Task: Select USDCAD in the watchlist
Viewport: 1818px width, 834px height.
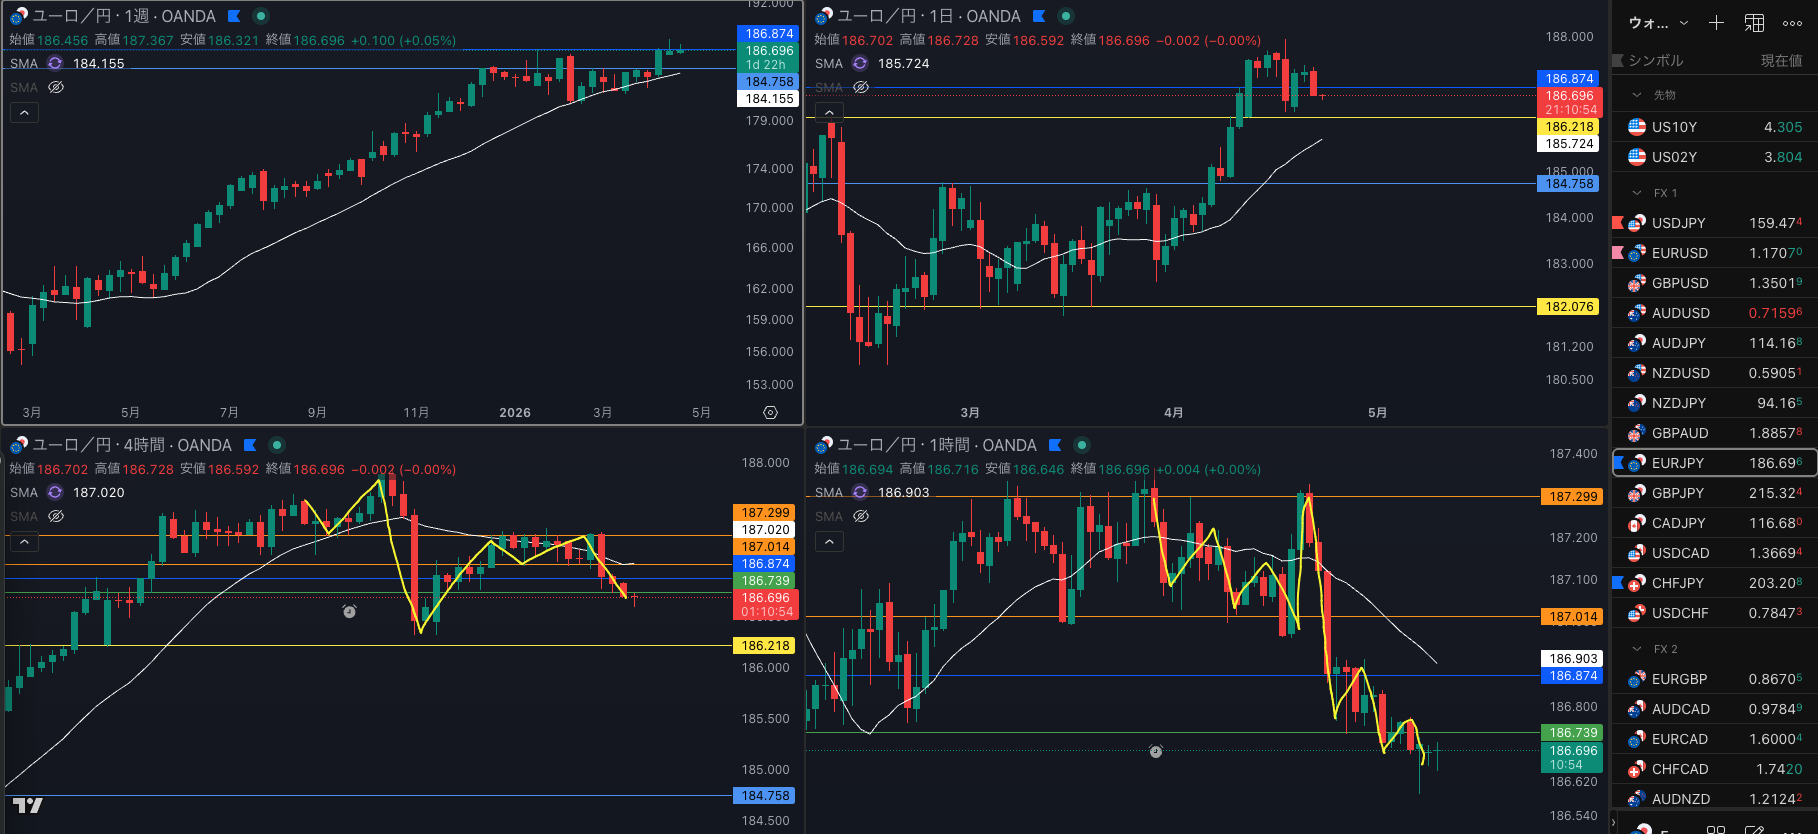Action: (x=1714, y=553)
